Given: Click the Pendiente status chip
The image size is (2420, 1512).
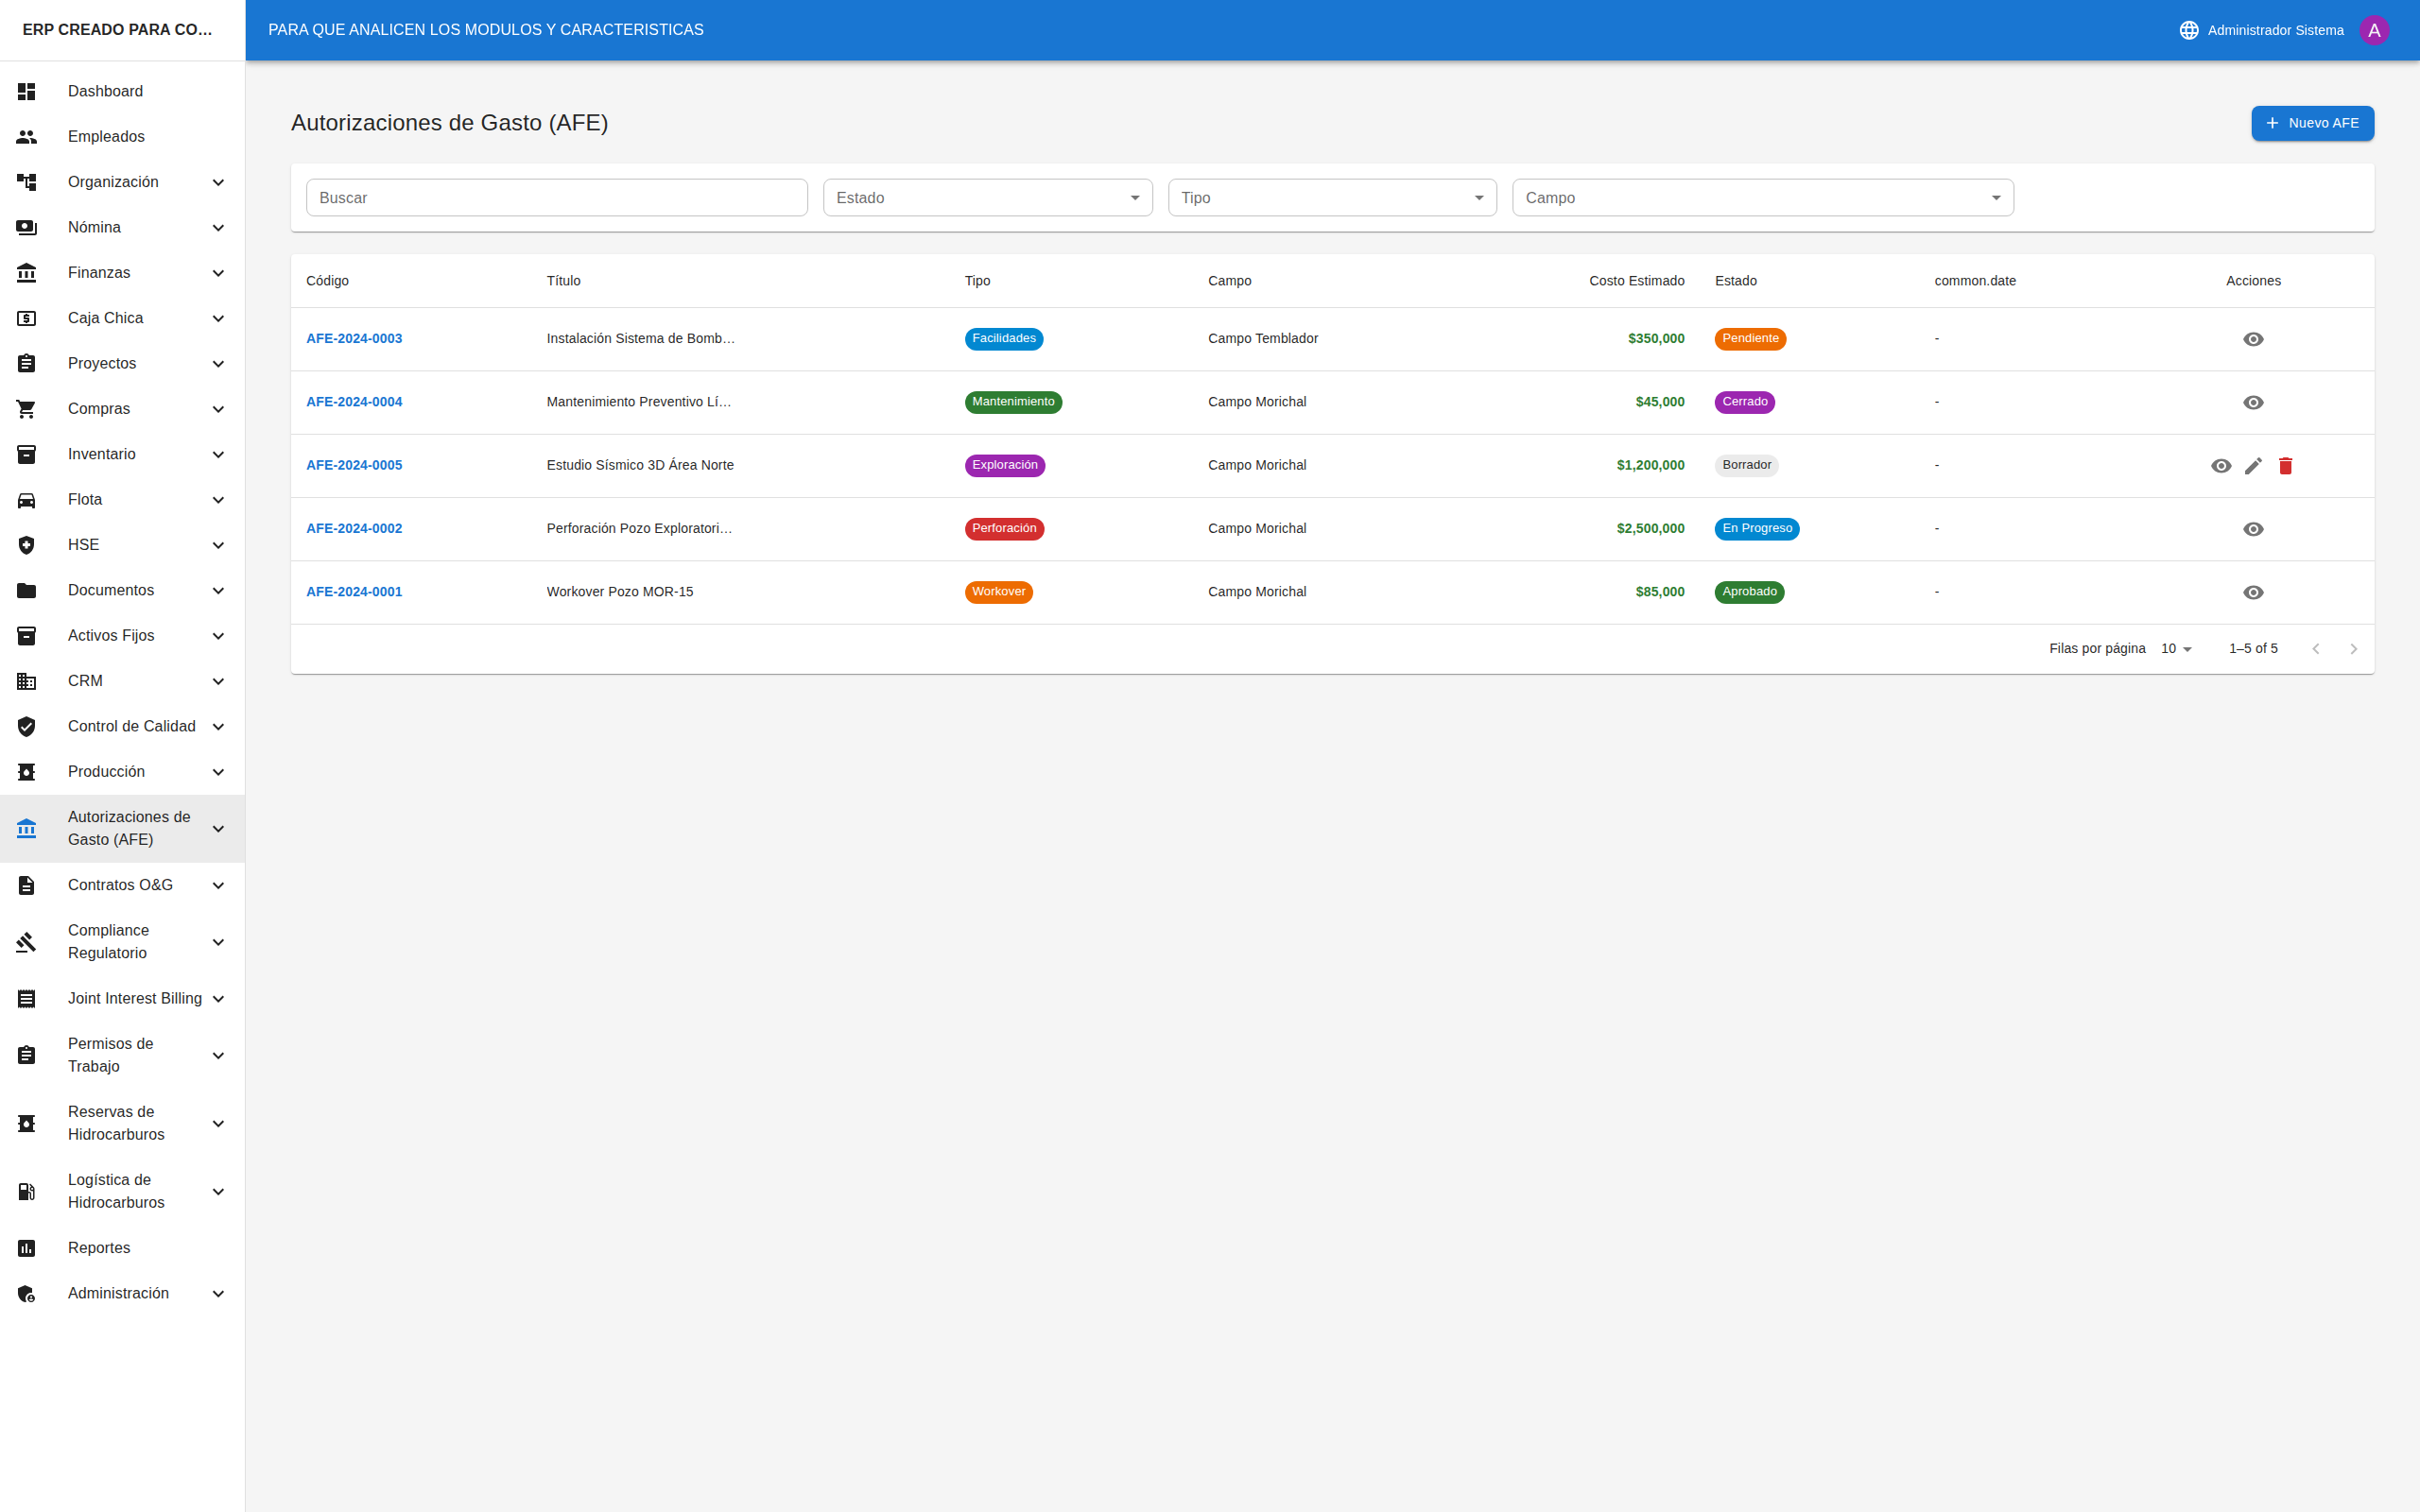Looking at the screenshot, I should click(1750, 339).
